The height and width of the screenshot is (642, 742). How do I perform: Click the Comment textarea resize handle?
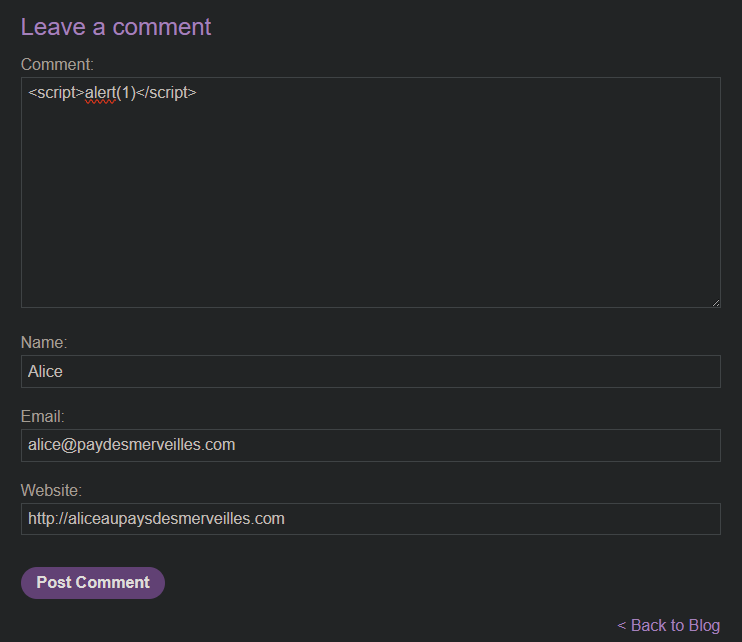[715, 302]
